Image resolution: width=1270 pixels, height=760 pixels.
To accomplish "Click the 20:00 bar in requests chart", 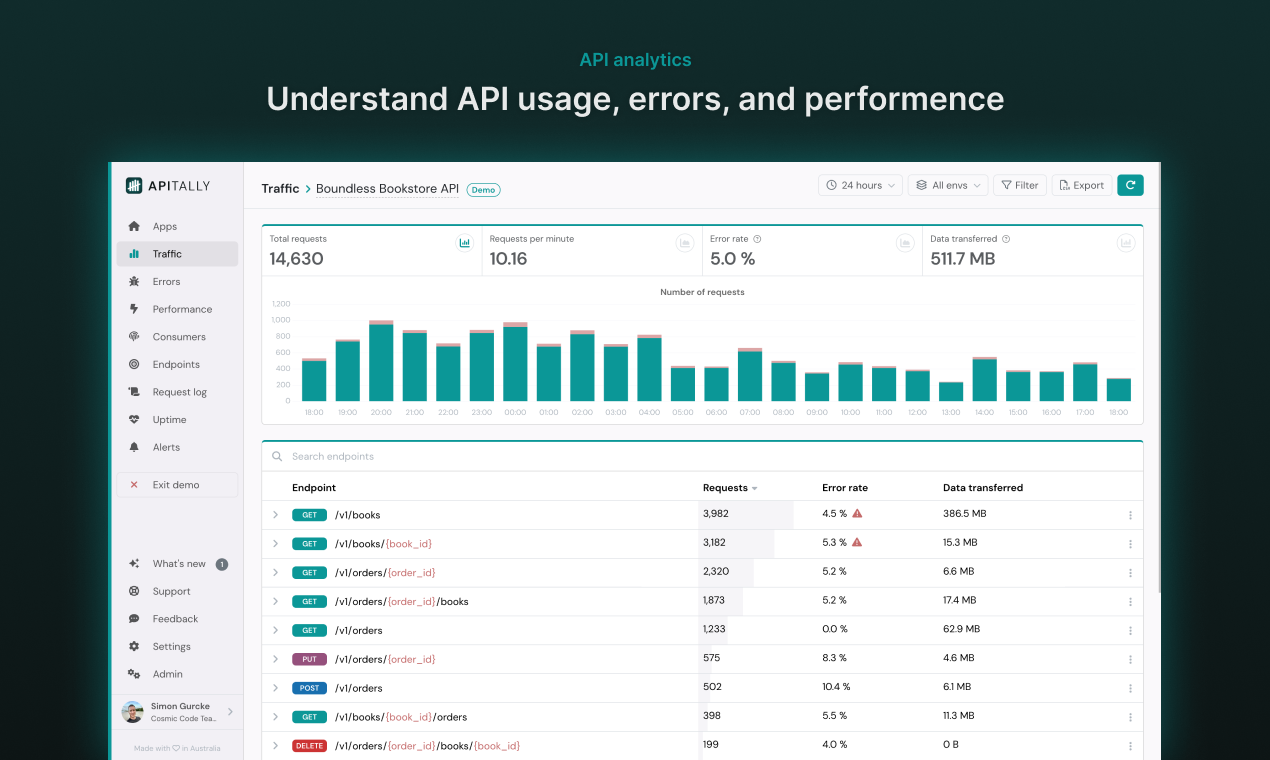I will click(x=381, y=361).
